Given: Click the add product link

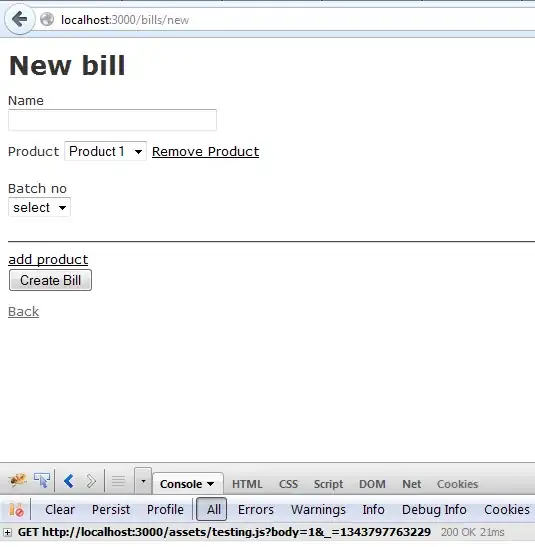Looking at the screenshot, I should point(48,260).
